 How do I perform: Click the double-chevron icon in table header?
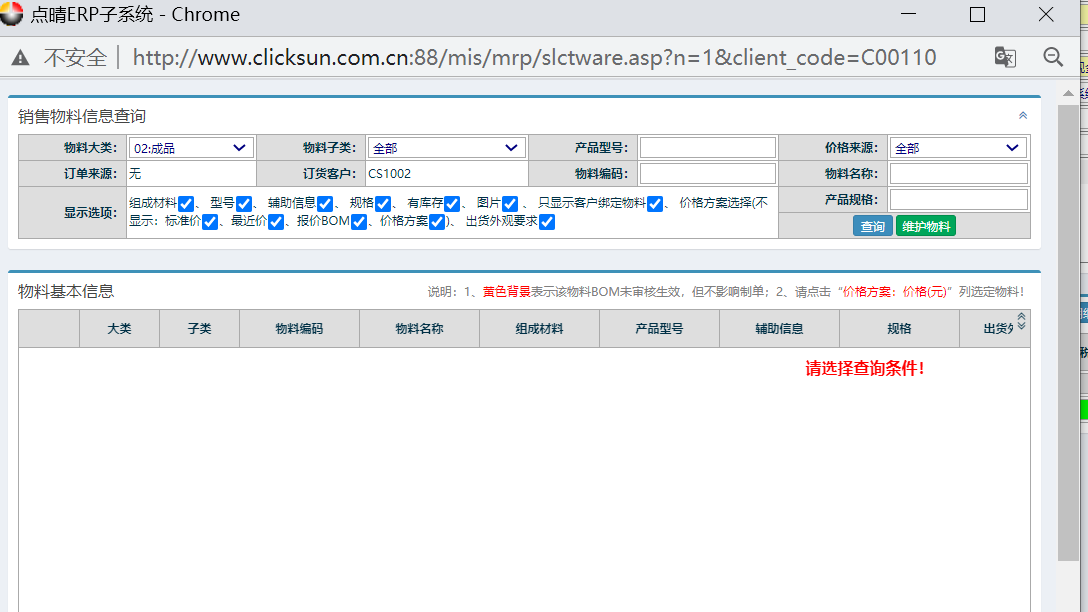[1021, 321]
